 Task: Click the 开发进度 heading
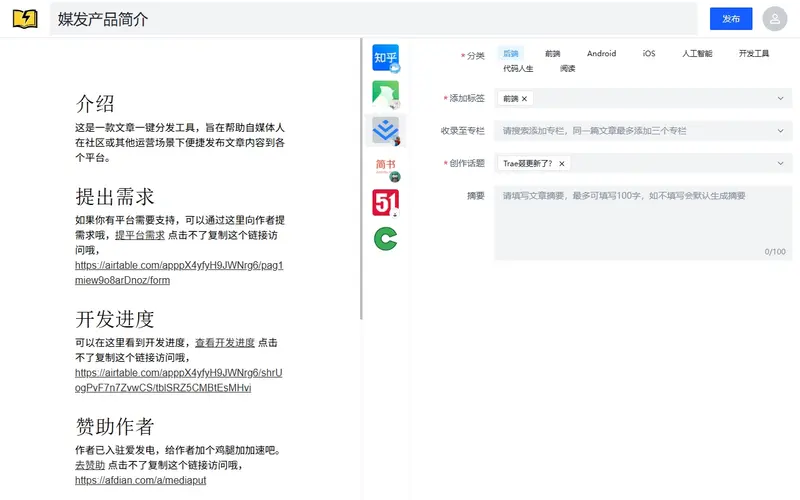(115, 319)
